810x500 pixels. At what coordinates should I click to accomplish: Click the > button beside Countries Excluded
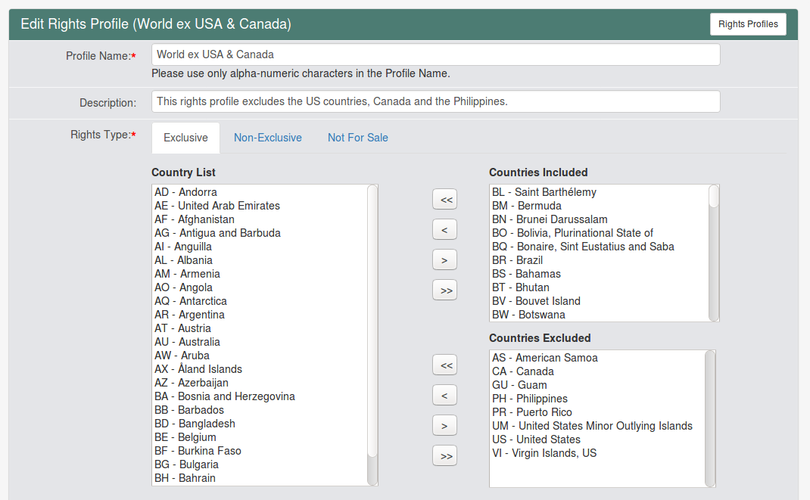445,426
